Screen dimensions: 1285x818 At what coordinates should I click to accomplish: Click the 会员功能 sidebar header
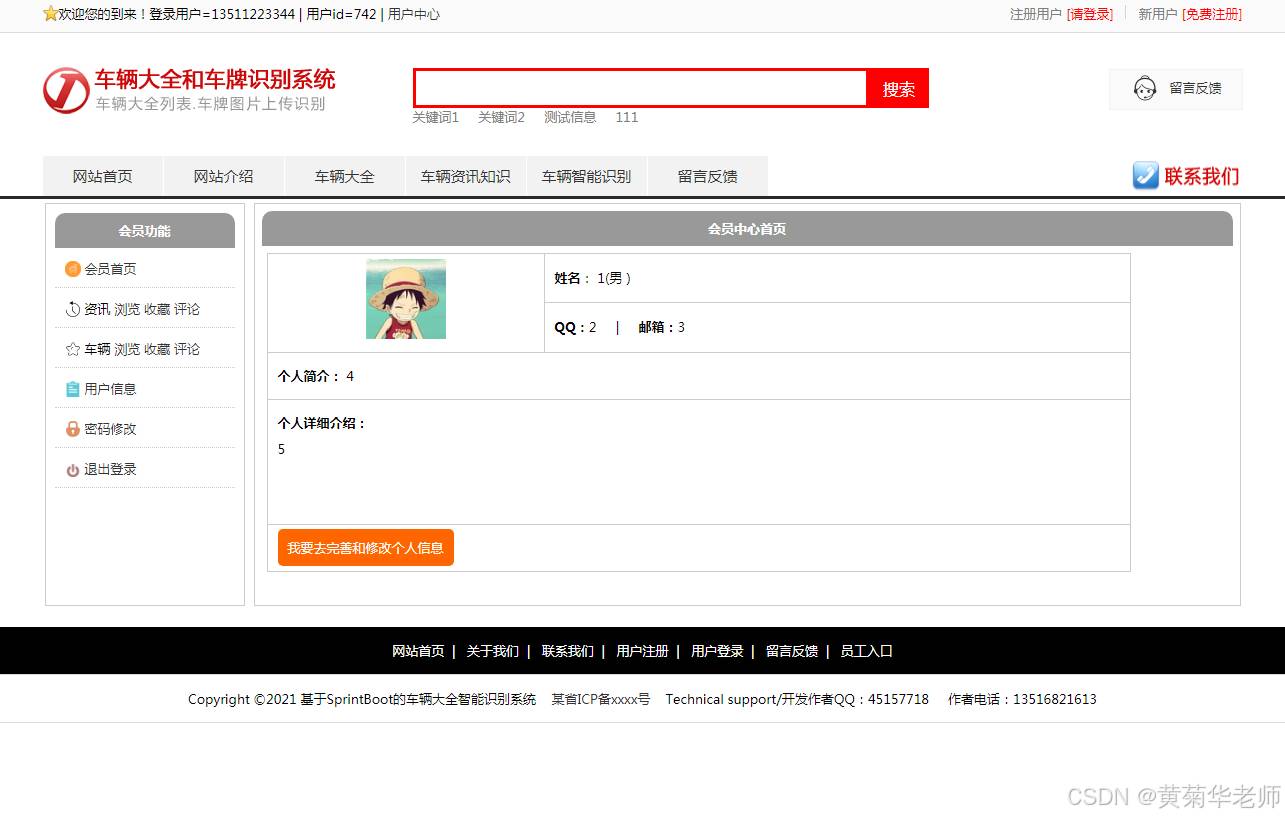145,231
